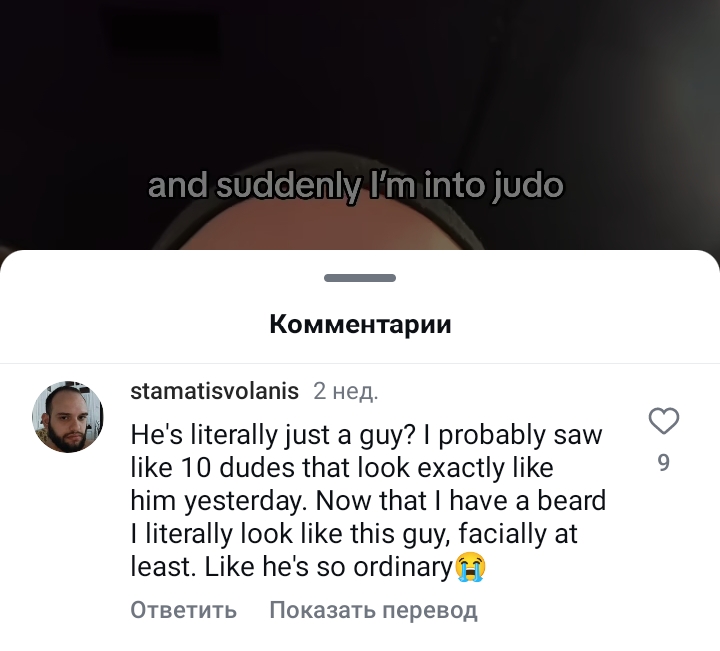This screenshot has width=720, height=651.
Task: Click the comment line 'I literally look like'
Action: pos(354,534)
